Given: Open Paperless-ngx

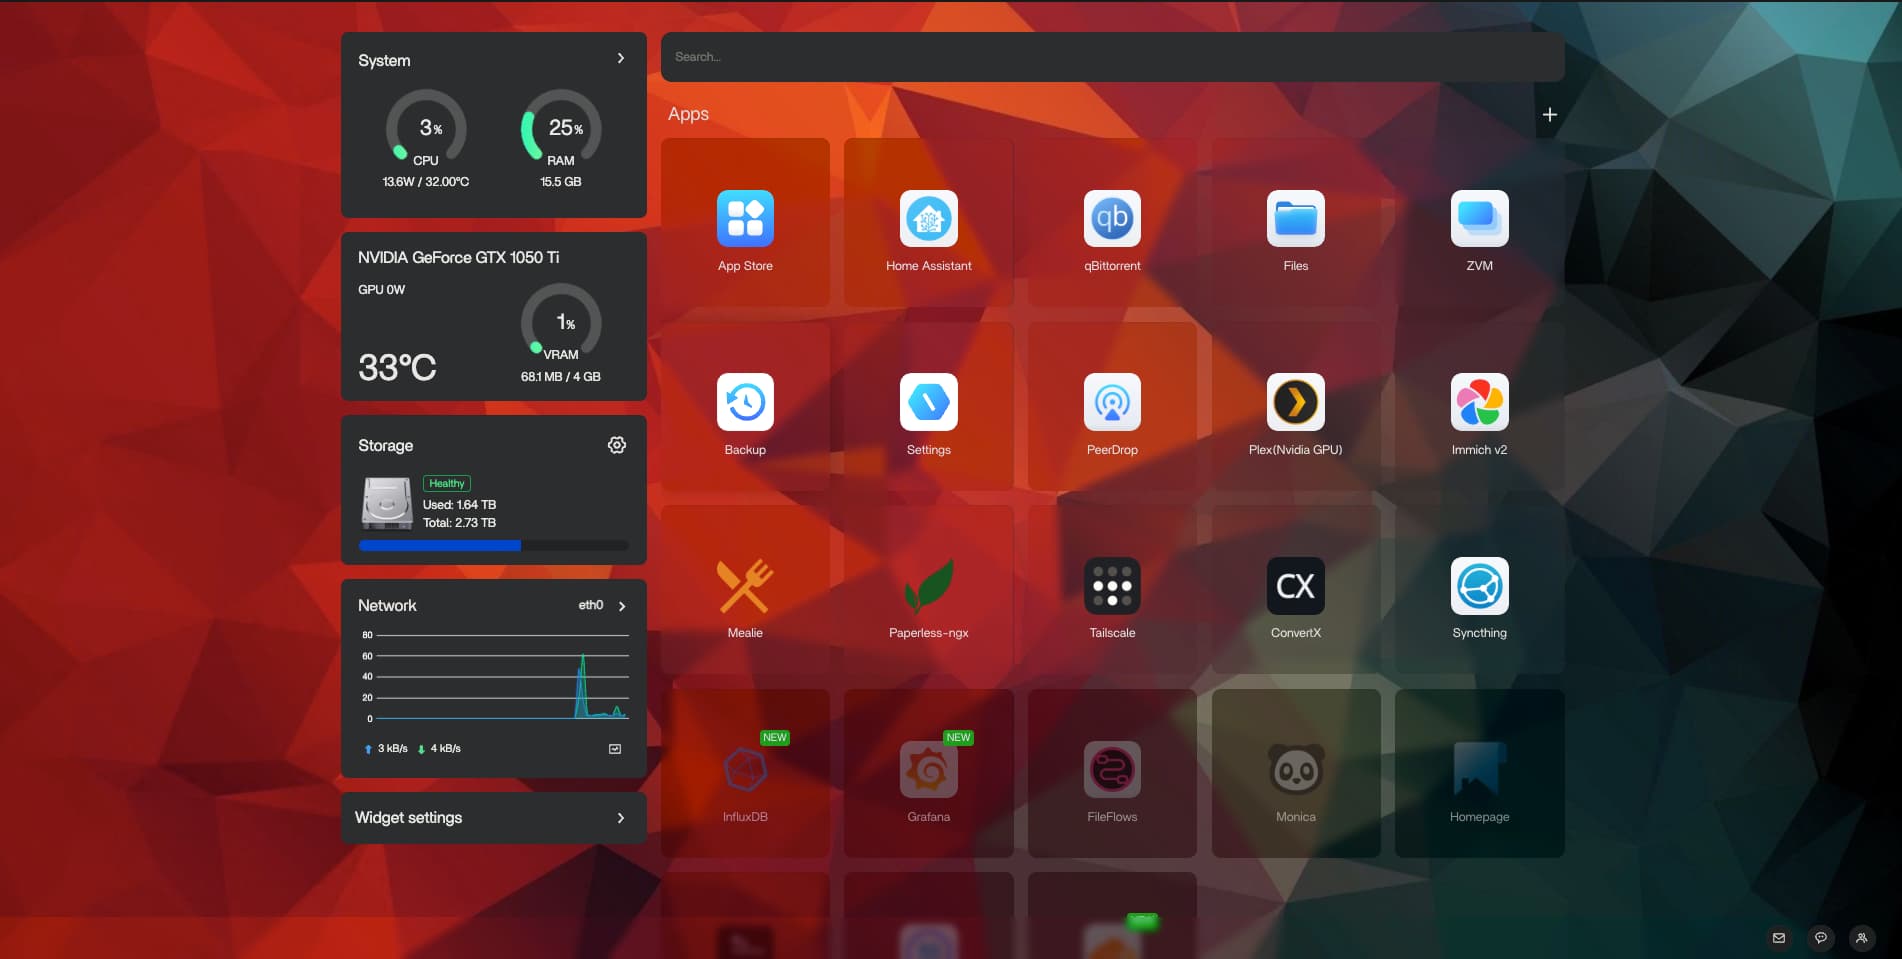Looking at the screenshot, I should pos(928,586).
